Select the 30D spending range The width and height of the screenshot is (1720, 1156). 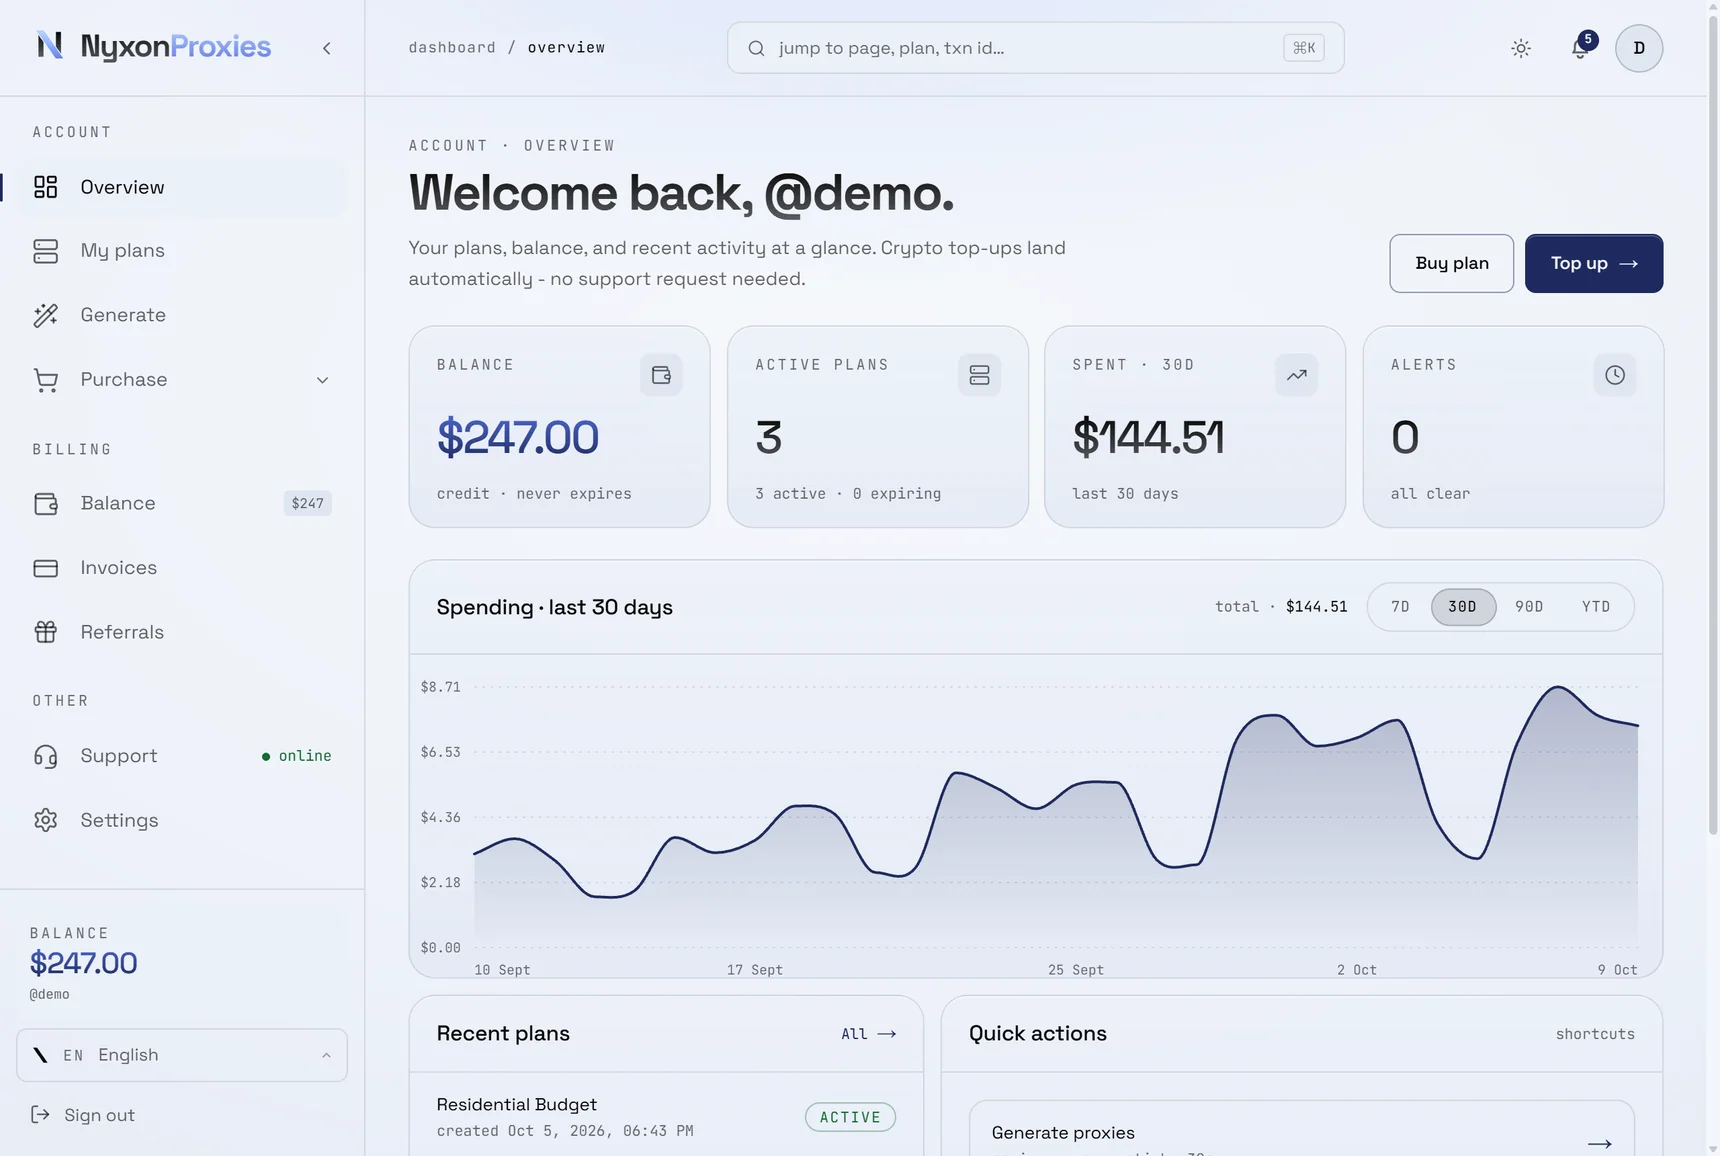[x=1463, y=607]
